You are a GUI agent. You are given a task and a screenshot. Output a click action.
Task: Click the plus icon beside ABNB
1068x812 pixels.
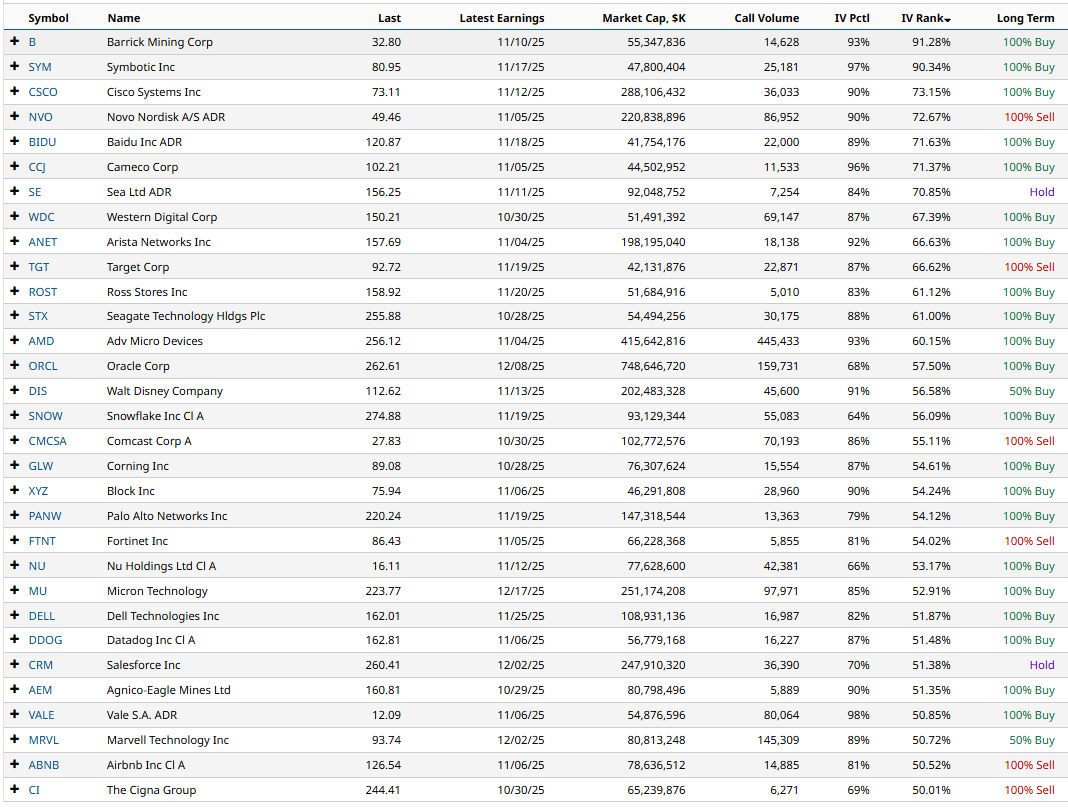(14, 764)
